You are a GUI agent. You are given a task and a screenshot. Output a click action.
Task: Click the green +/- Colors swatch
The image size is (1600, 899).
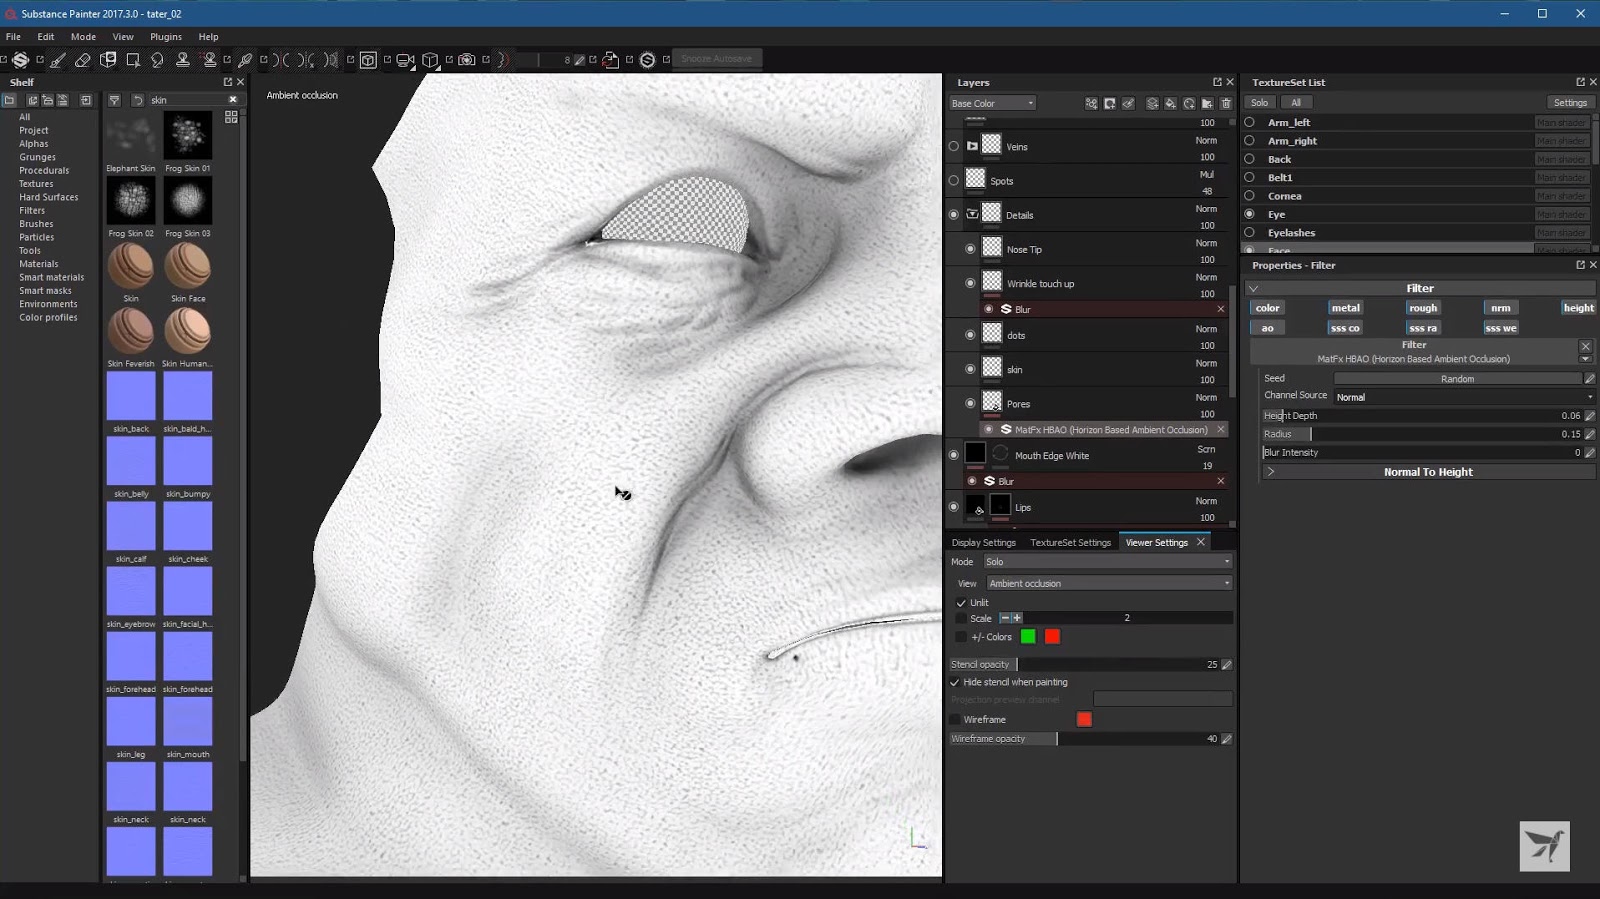tap(1028, 637)
